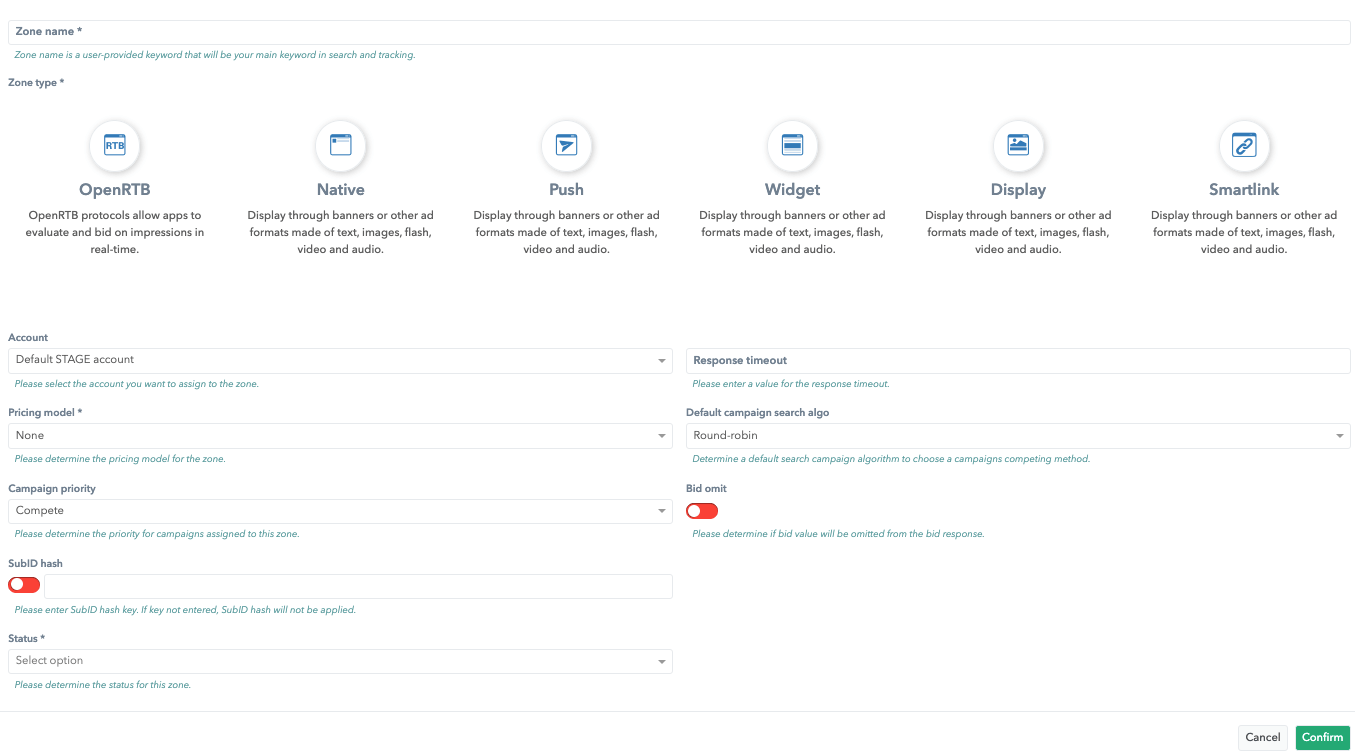Click the OpenRTB heading label
Viewport: 1355px width, 755px height.
click(115, 190)
